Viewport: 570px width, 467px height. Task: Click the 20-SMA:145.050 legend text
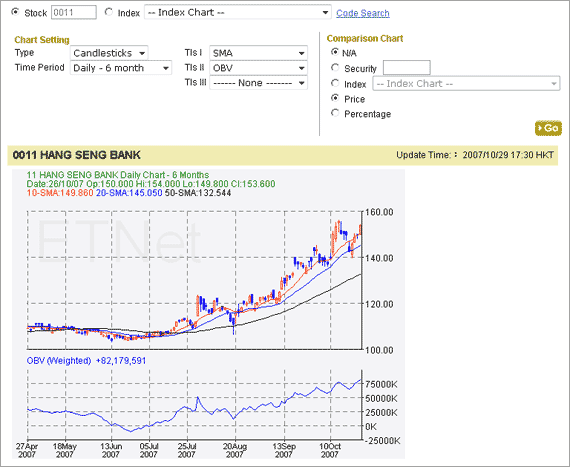point(129,193)
